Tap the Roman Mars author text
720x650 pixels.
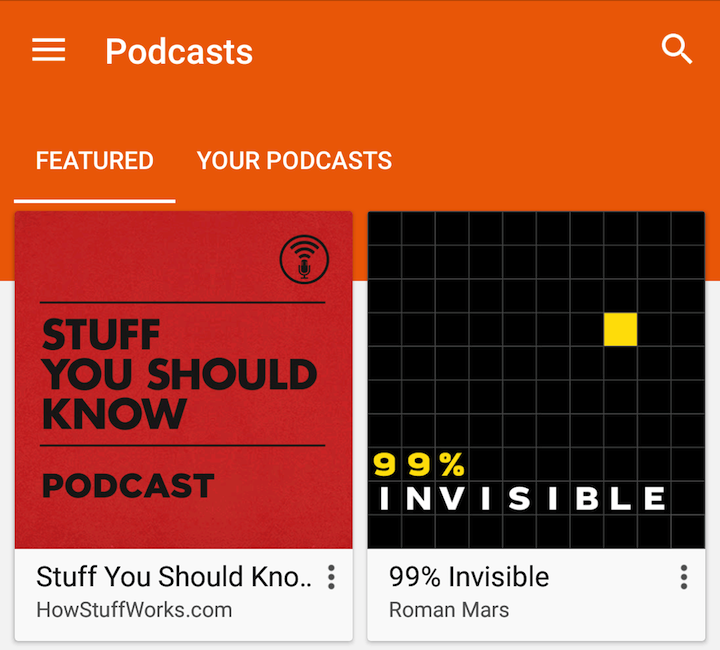449,610
